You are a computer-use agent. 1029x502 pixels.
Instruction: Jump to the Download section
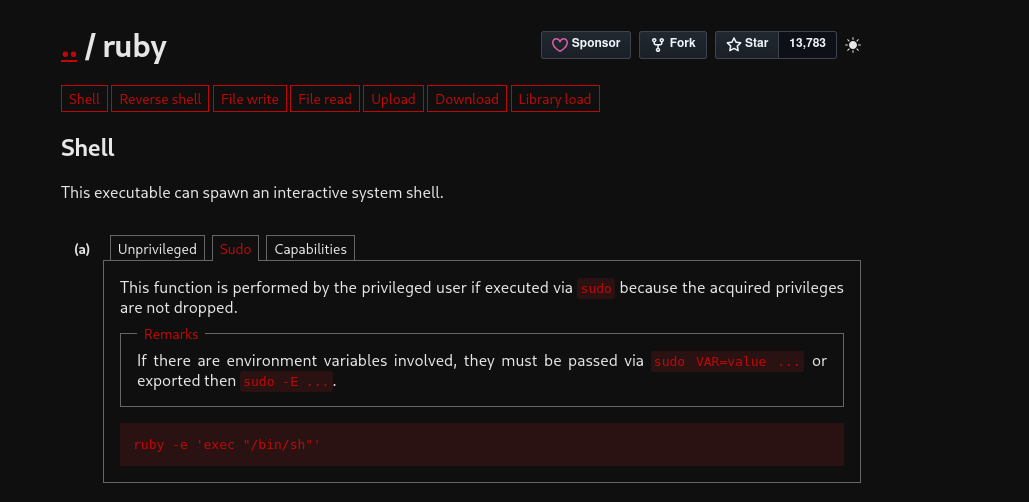(467, 99)
